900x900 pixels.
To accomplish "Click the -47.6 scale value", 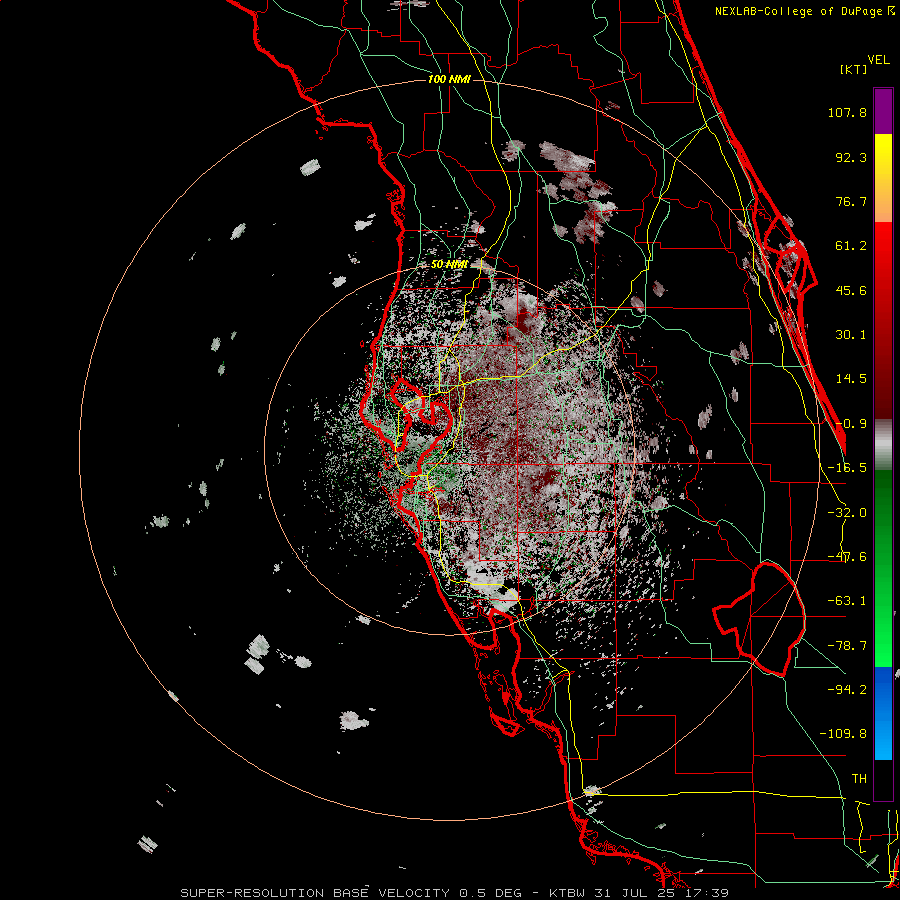I will [847, 557].
